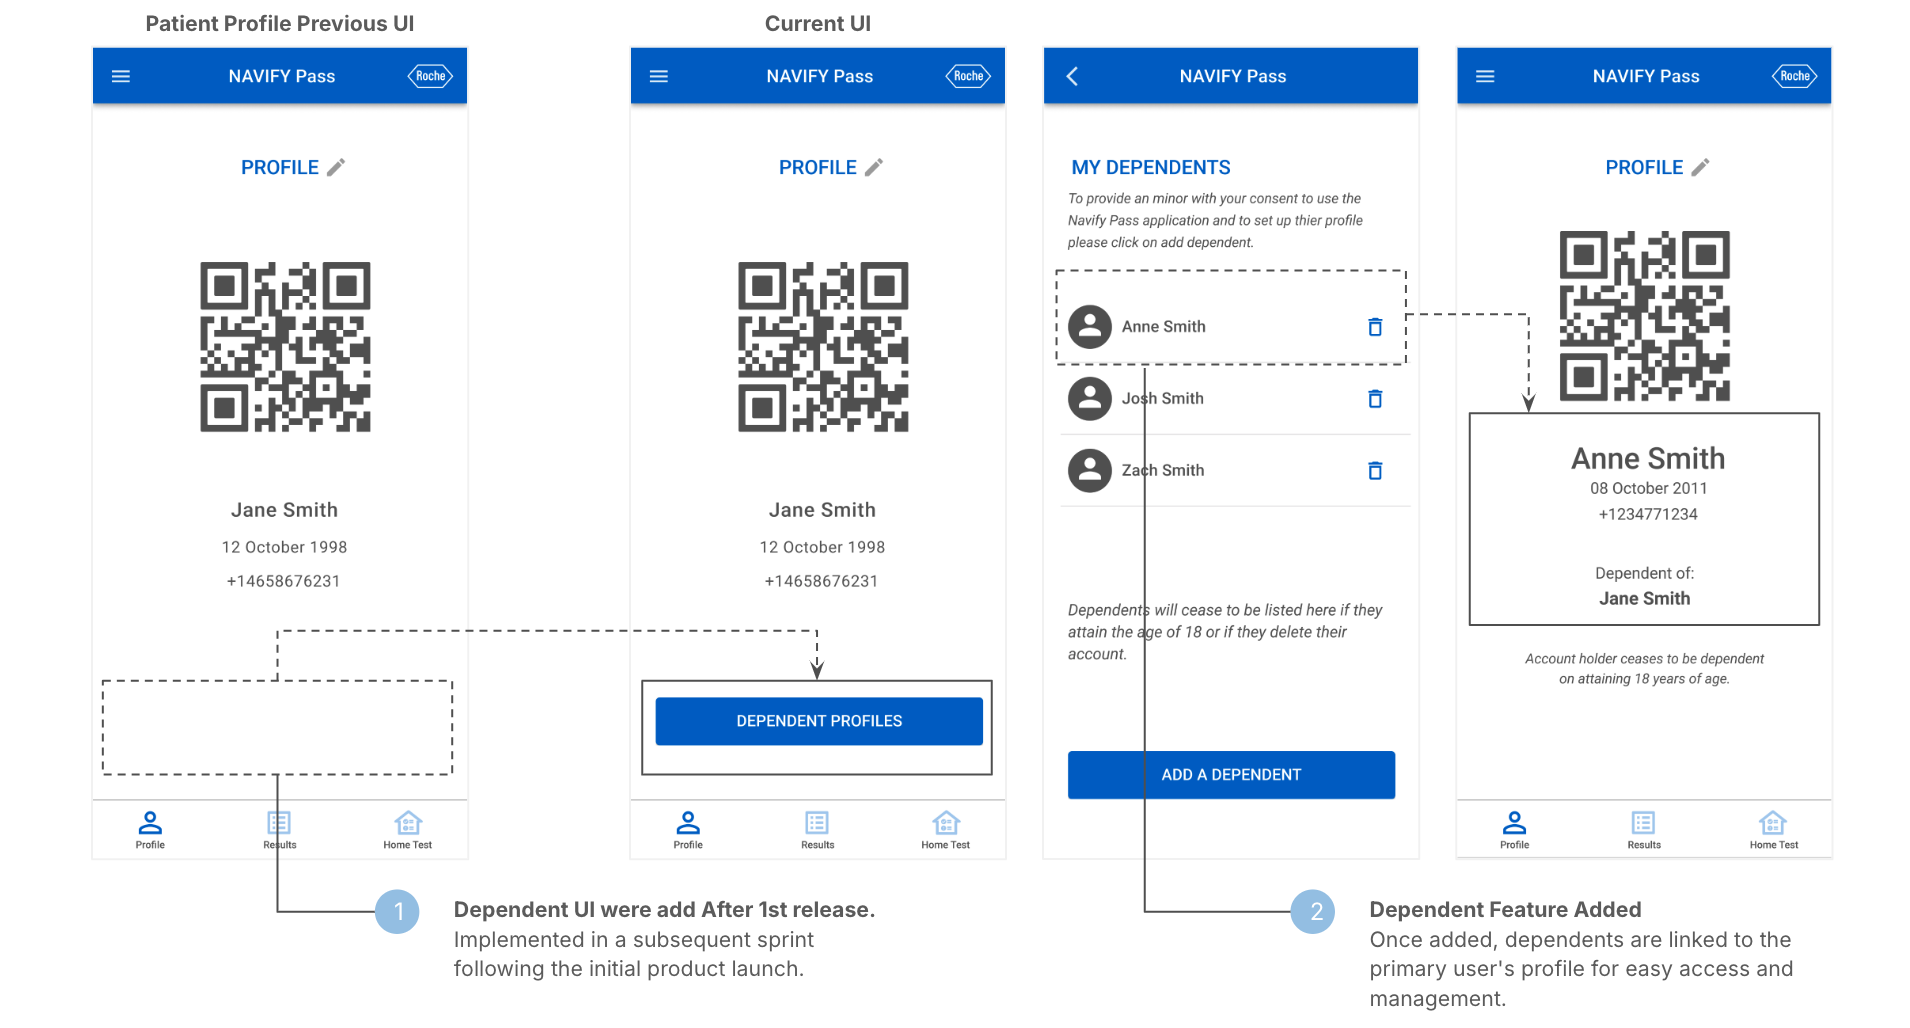Select Profile tab on Anne Smith screen
The image size is (1910, 1028).
(x=1514, y=830)
